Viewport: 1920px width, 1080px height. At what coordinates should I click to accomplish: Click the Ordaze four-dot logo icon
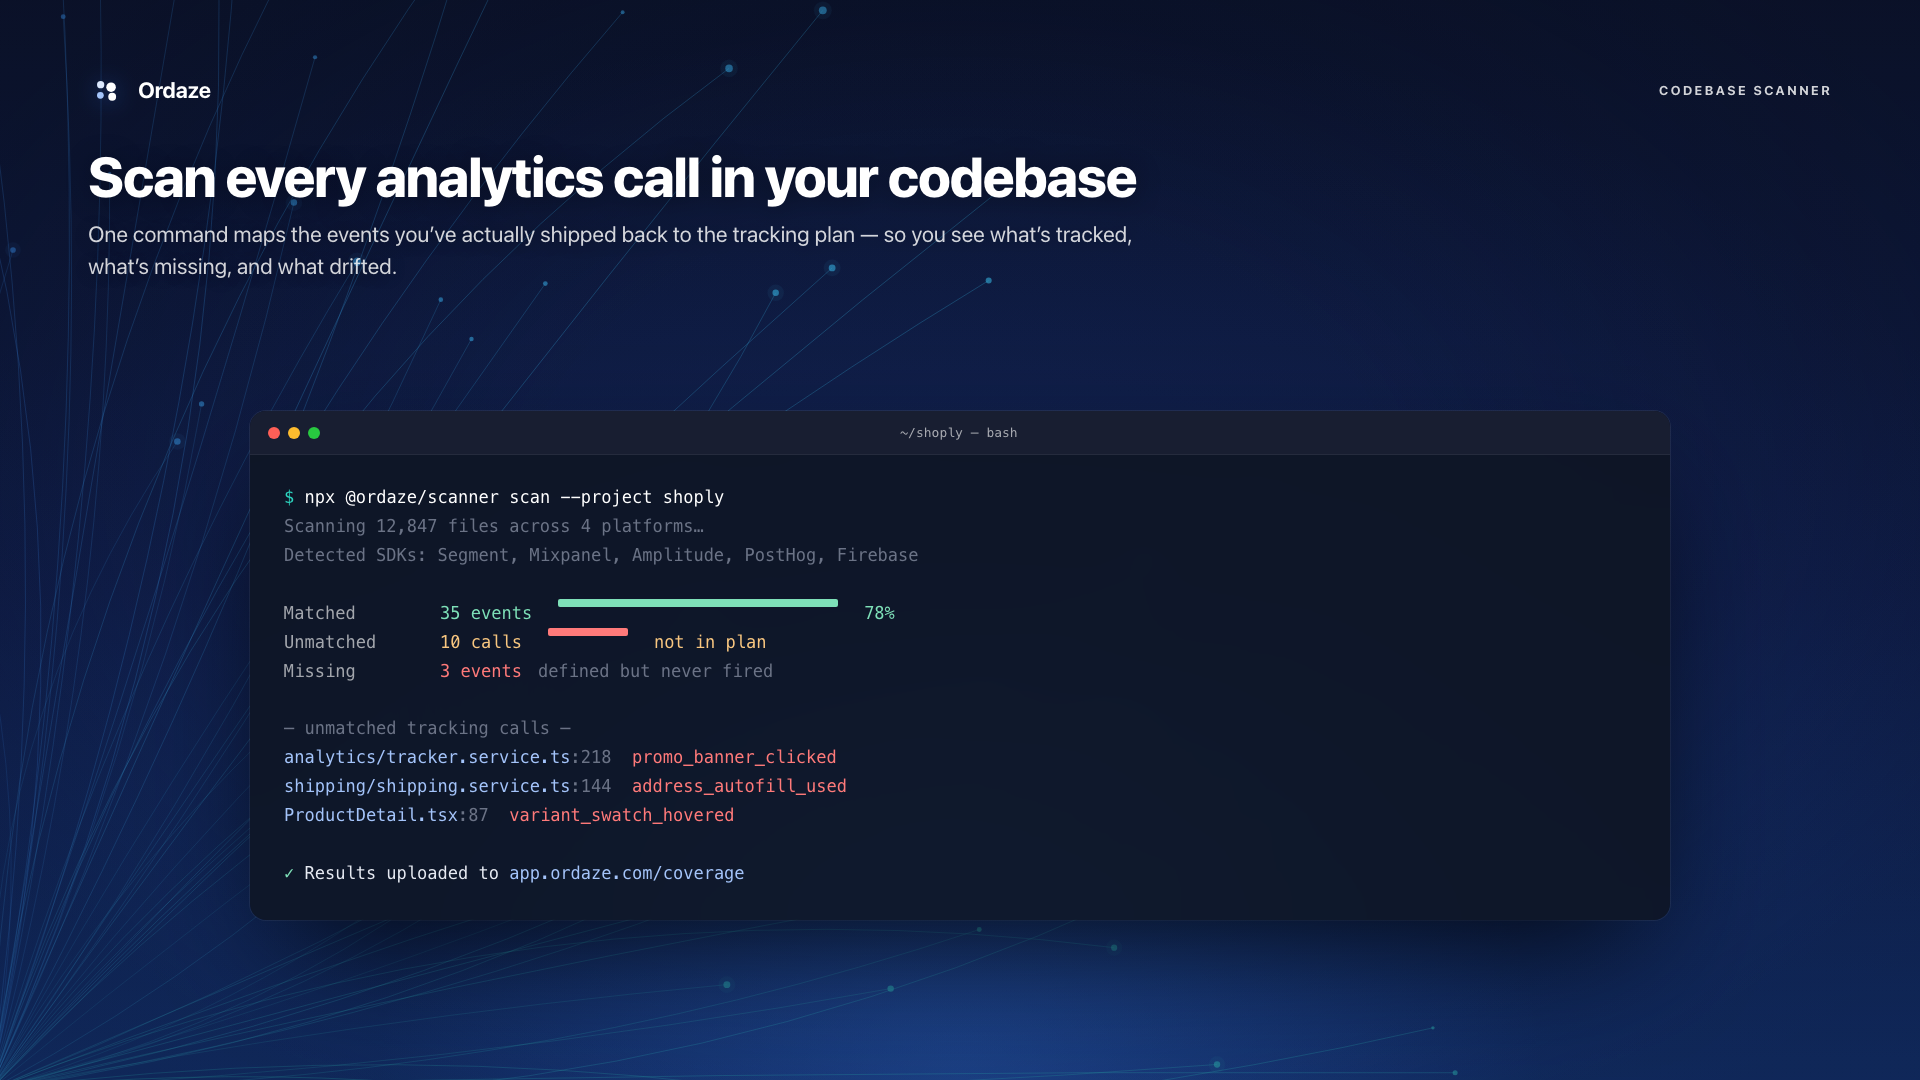[106, 91]
